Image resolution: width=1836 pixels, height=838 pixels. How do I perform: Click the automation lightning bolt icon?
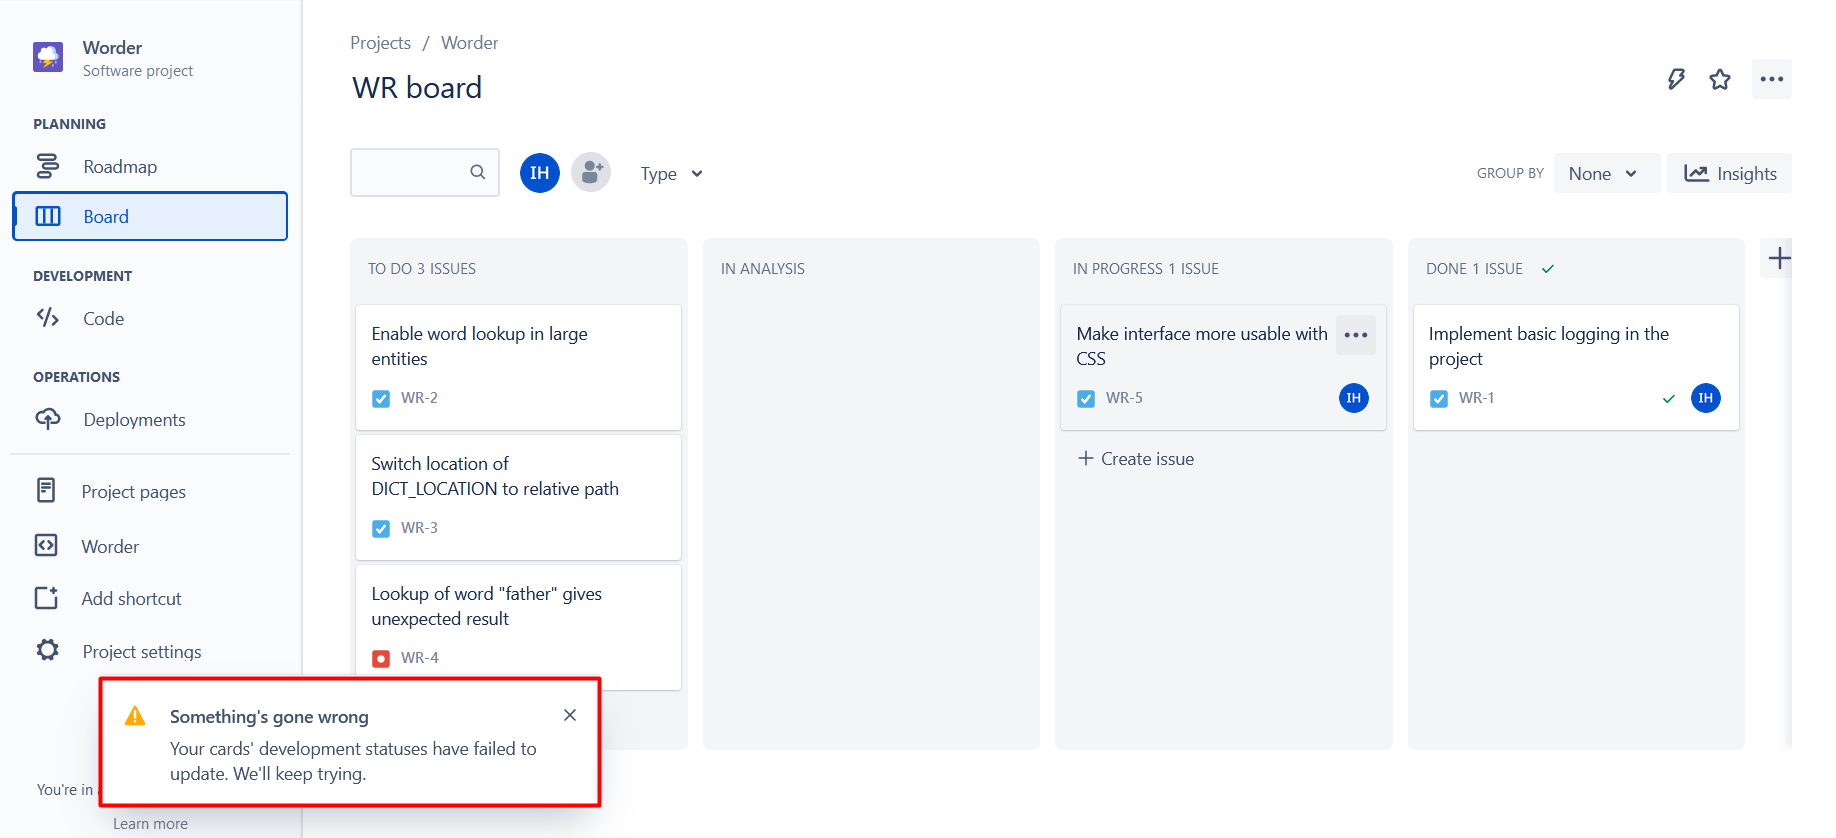point(1676,79)
